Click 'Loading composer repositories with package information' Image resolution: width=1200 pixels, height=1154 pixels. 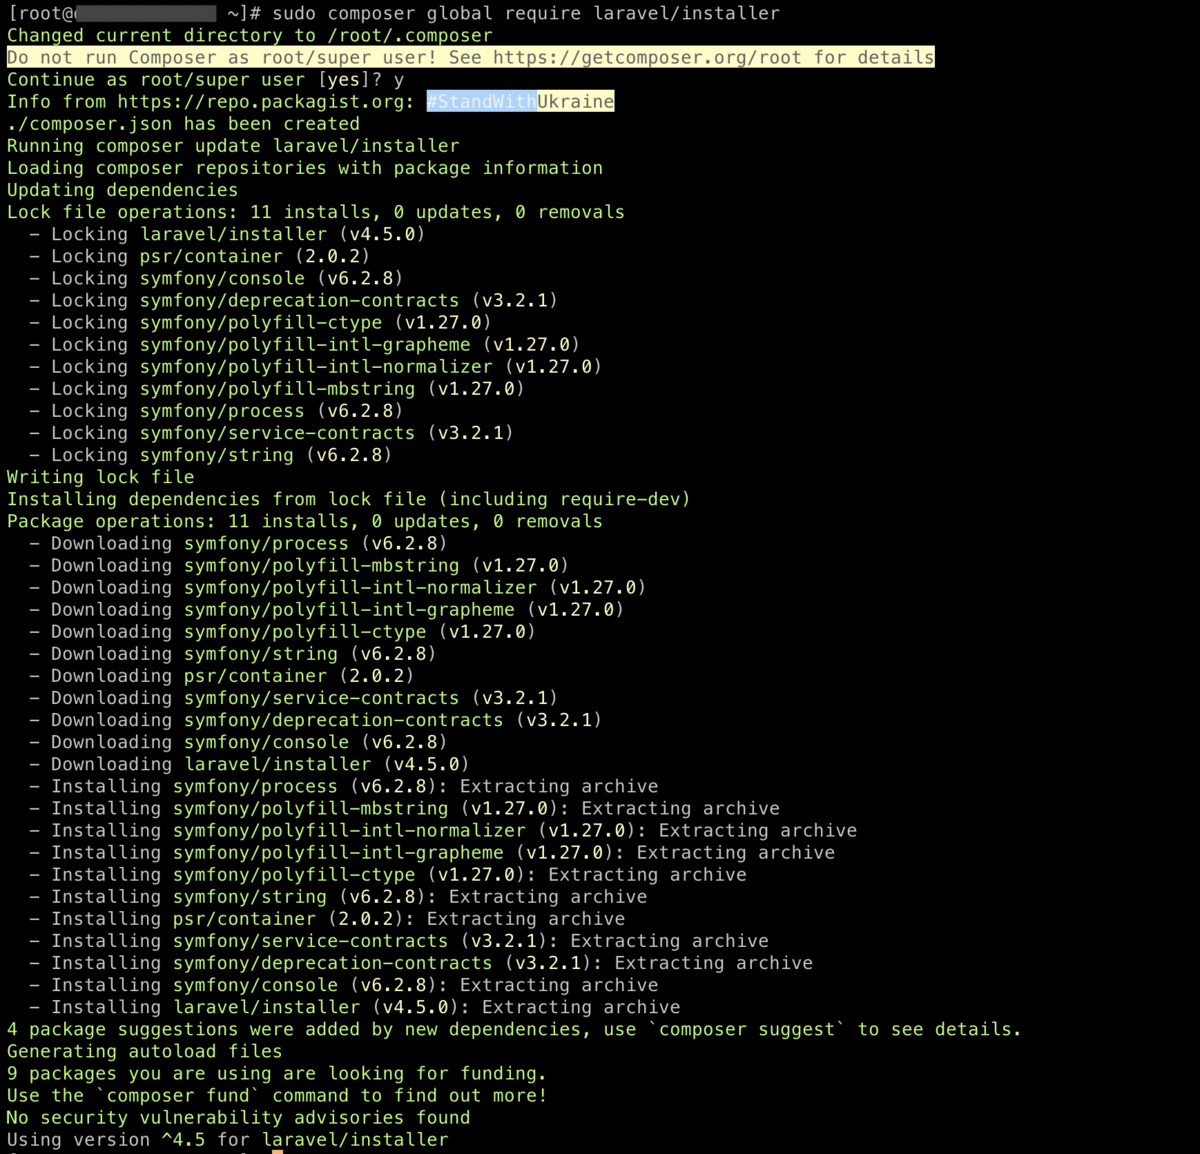[x=305, y=167]
